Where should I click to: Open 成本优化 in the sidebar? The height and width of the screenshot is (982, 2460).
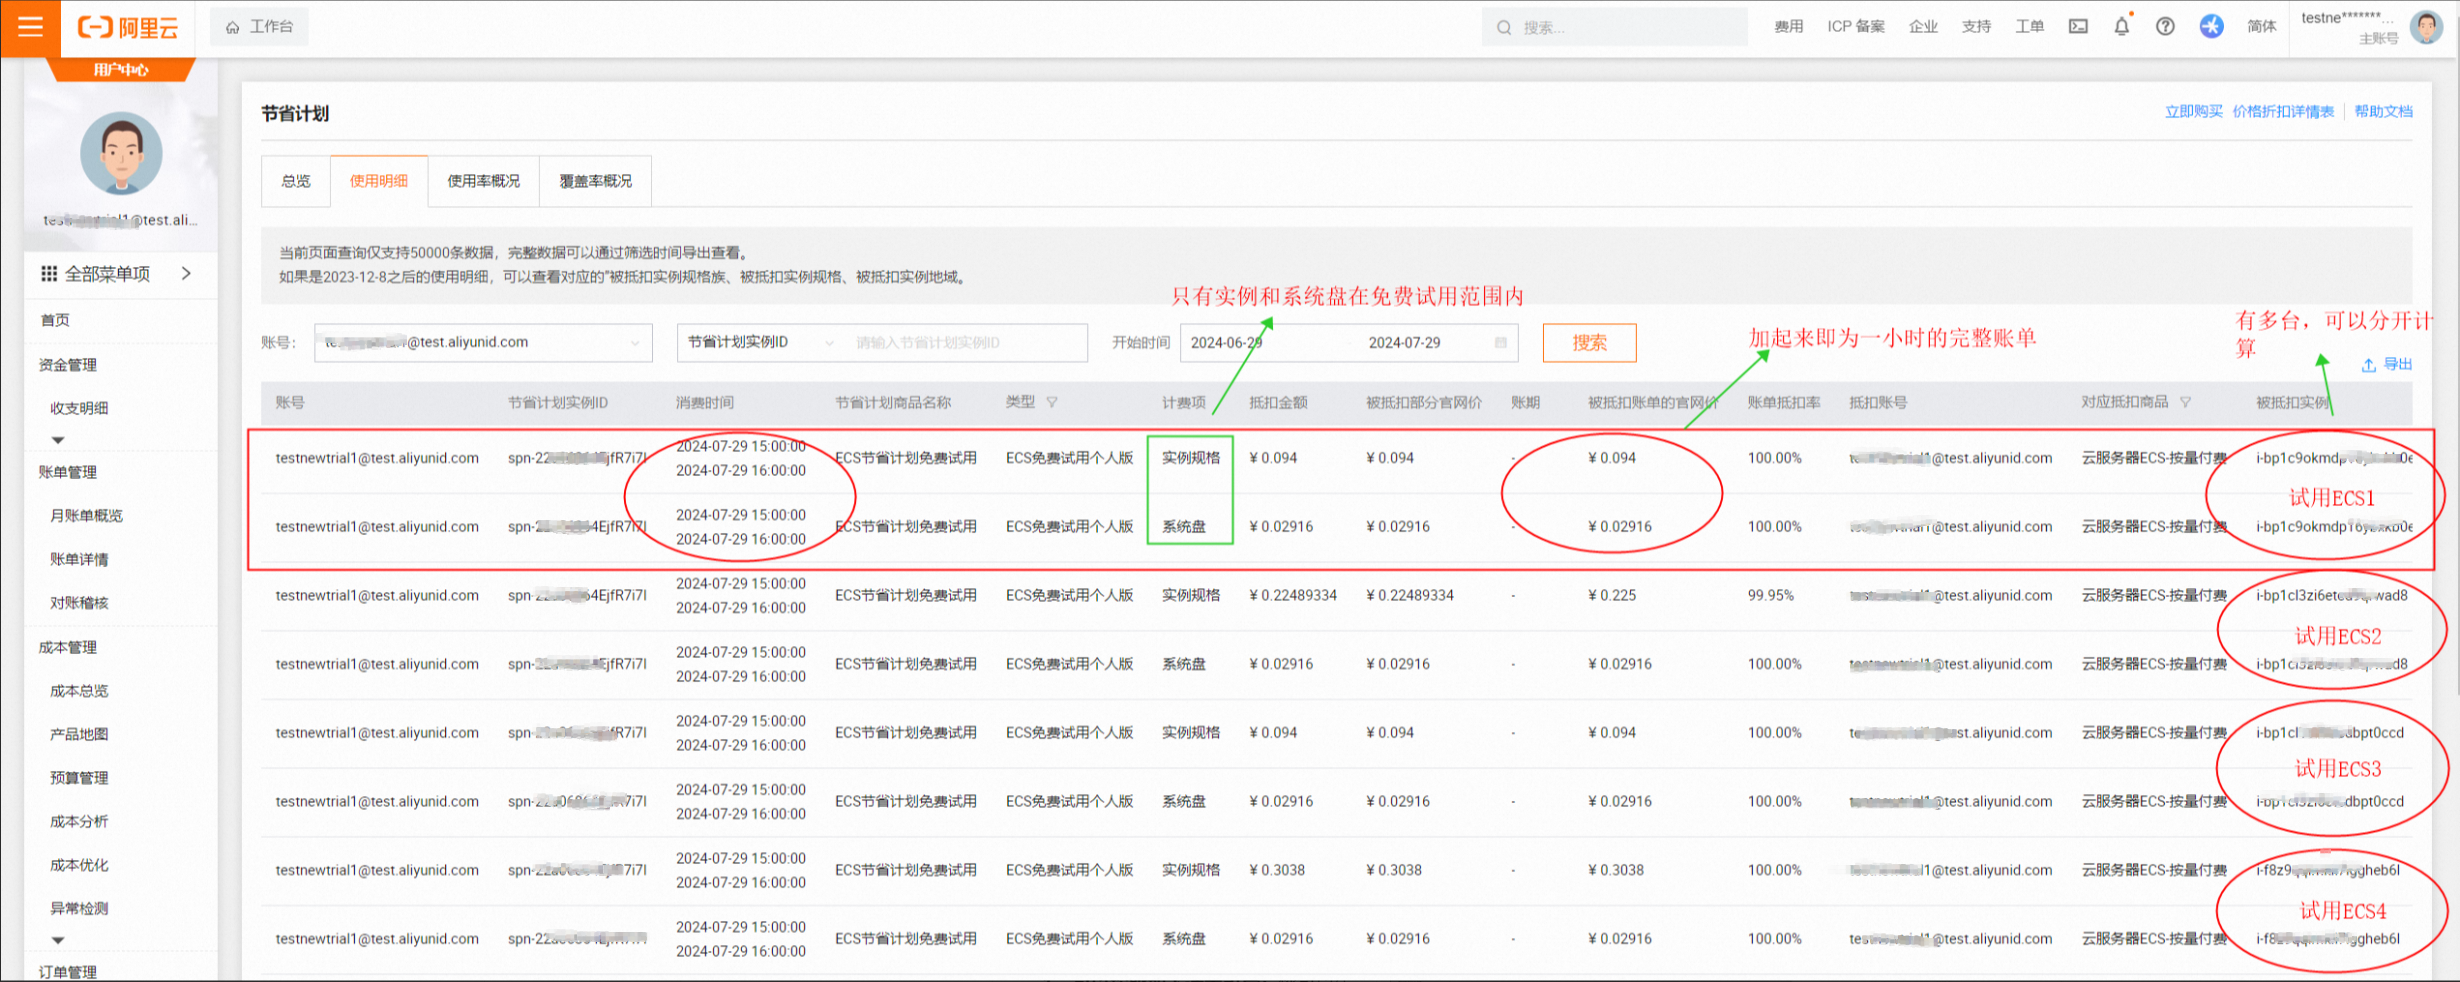click(x=79, y=865)
